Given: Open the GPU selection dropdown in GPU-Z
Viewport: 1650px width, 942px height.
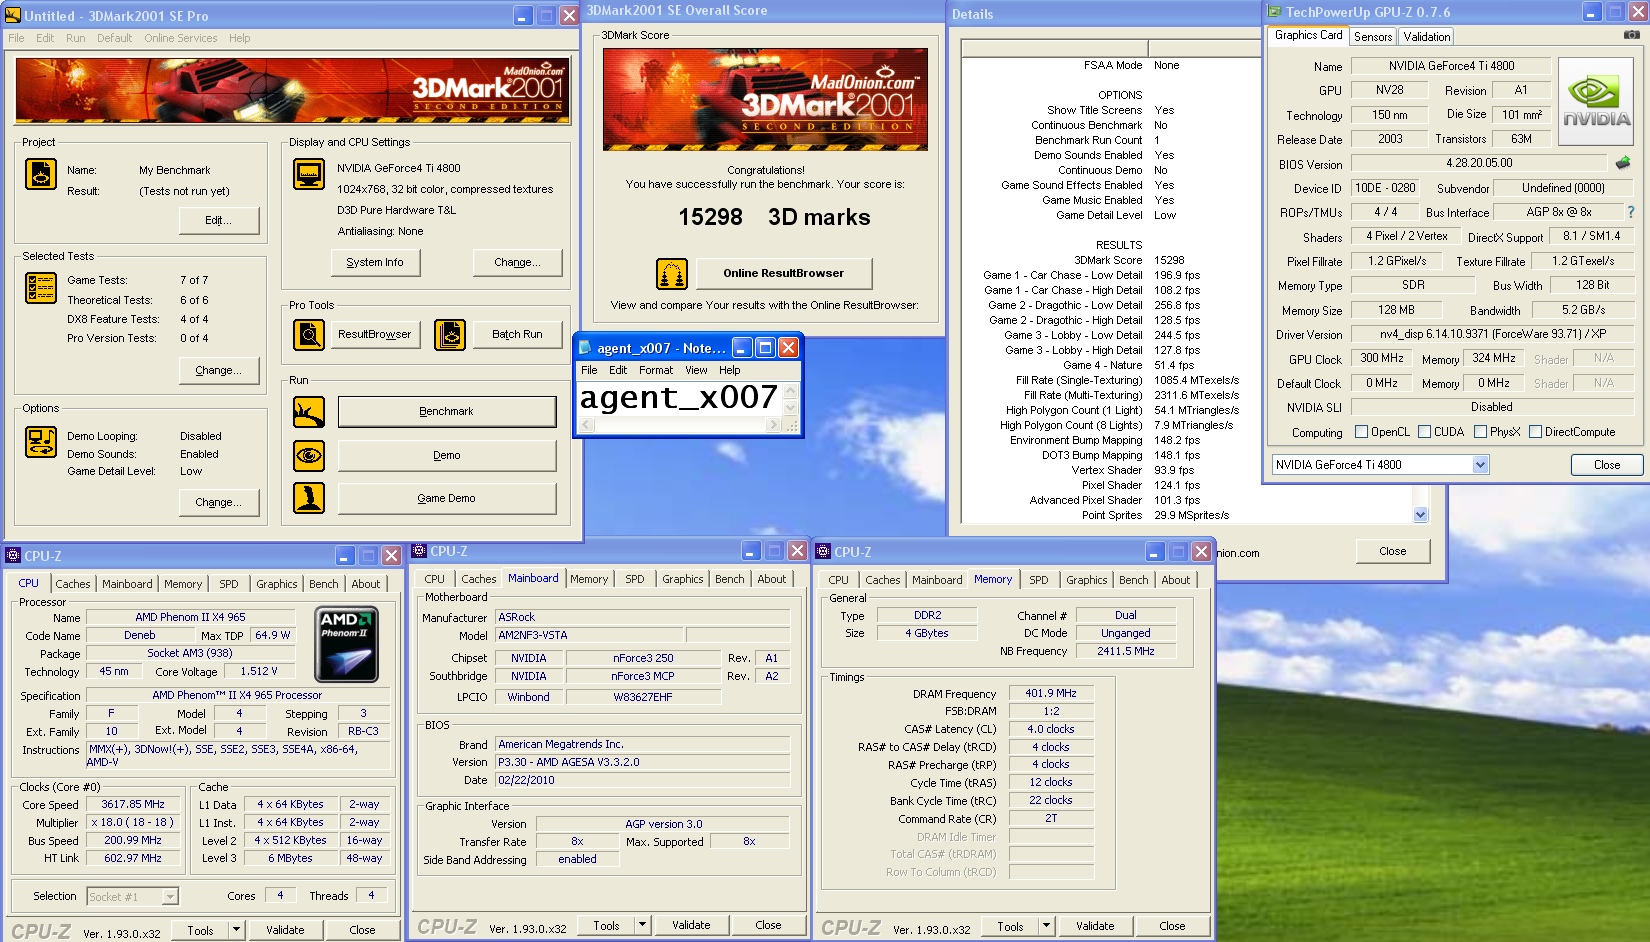Looking at the screenshot, I should [x=1480, y=465].
